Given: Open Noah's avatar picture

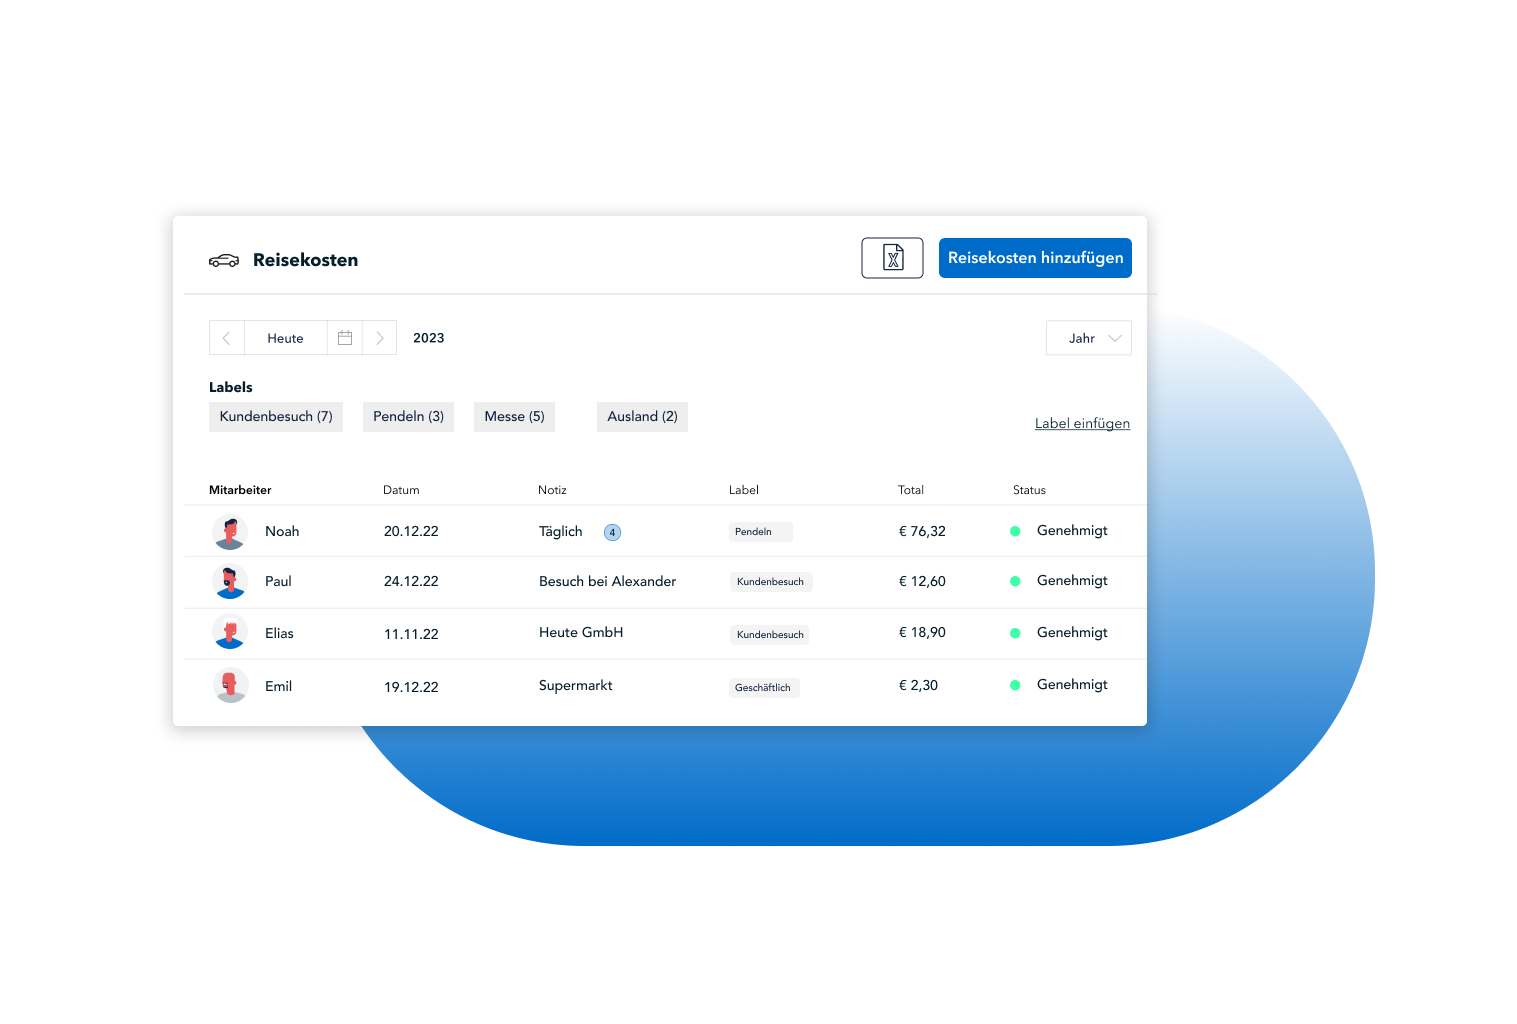Looking at the screenshot, I should [x=230, y=532].
